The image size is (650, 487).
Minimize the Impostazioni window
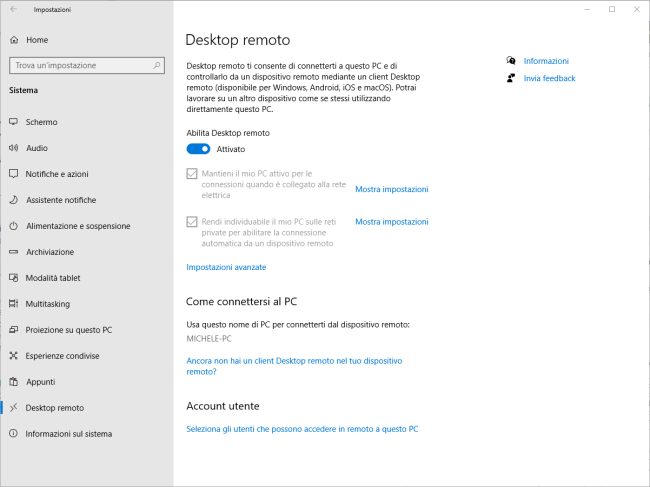(587, 9)
